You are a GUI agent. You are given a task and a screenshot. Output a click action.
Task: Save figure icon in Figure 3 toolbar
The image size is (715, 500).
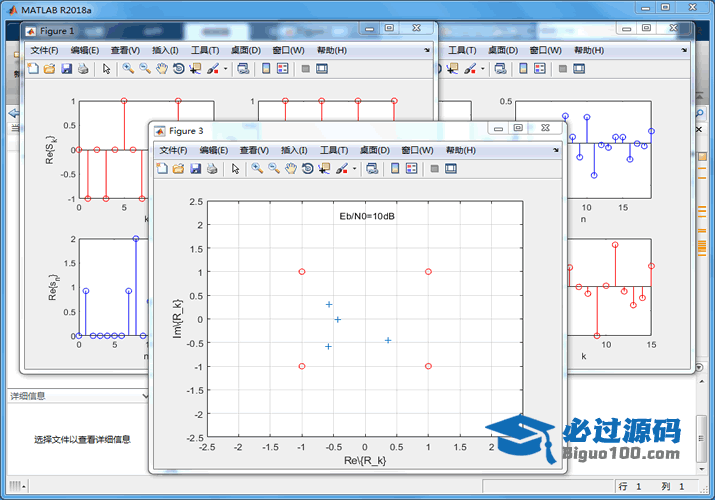click(195, 169)
